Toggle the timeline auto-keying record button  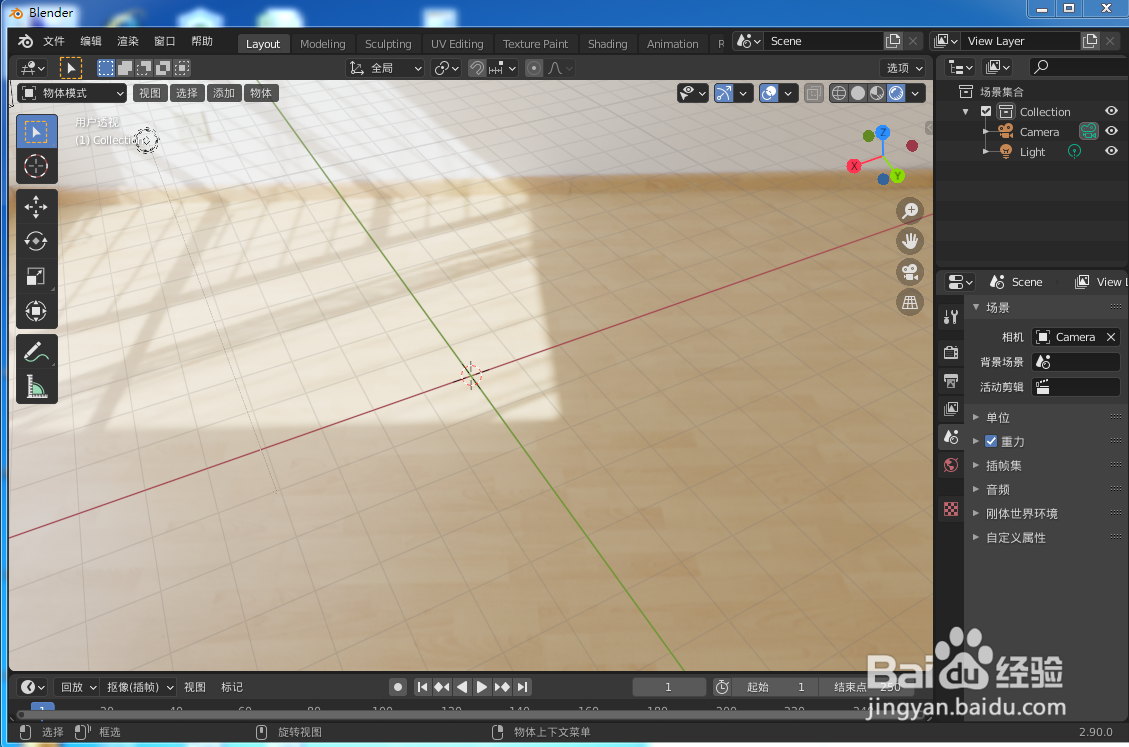pyautogui.click(x=397, y=687)
